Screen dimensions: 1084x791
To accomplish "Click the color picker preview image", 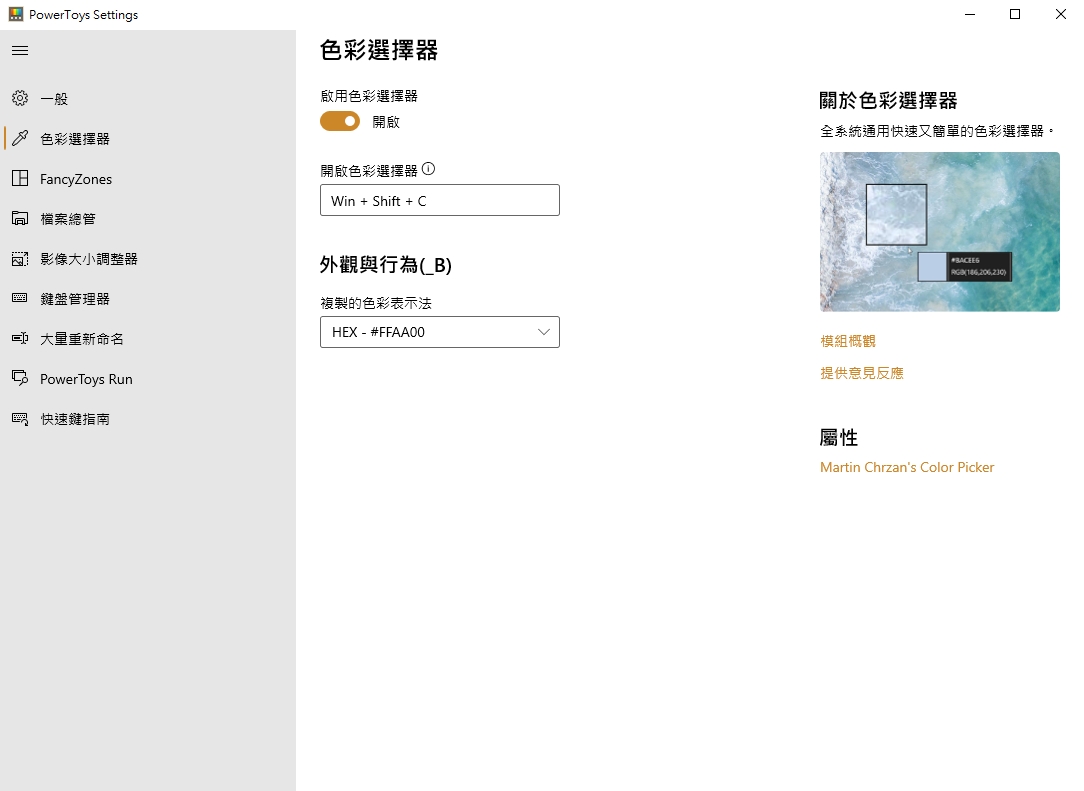I will pyautogui.click(x=940, y=232).
